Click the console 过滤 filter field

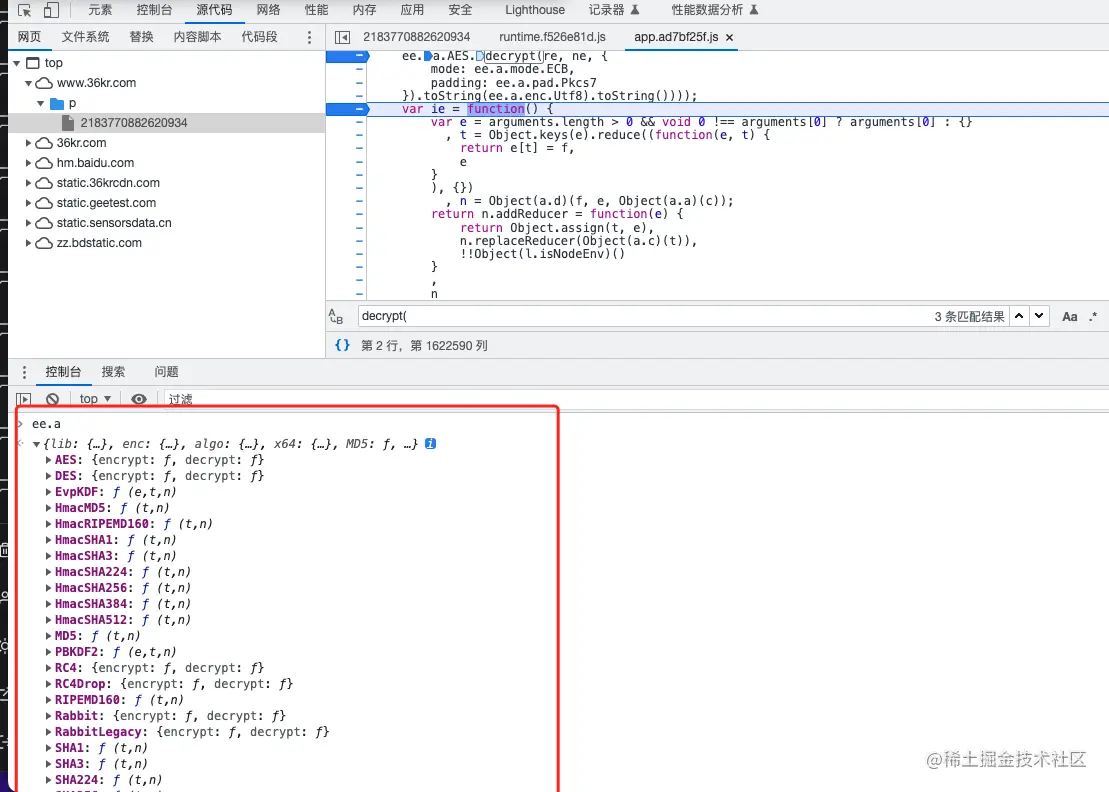(x=637, y=399)
